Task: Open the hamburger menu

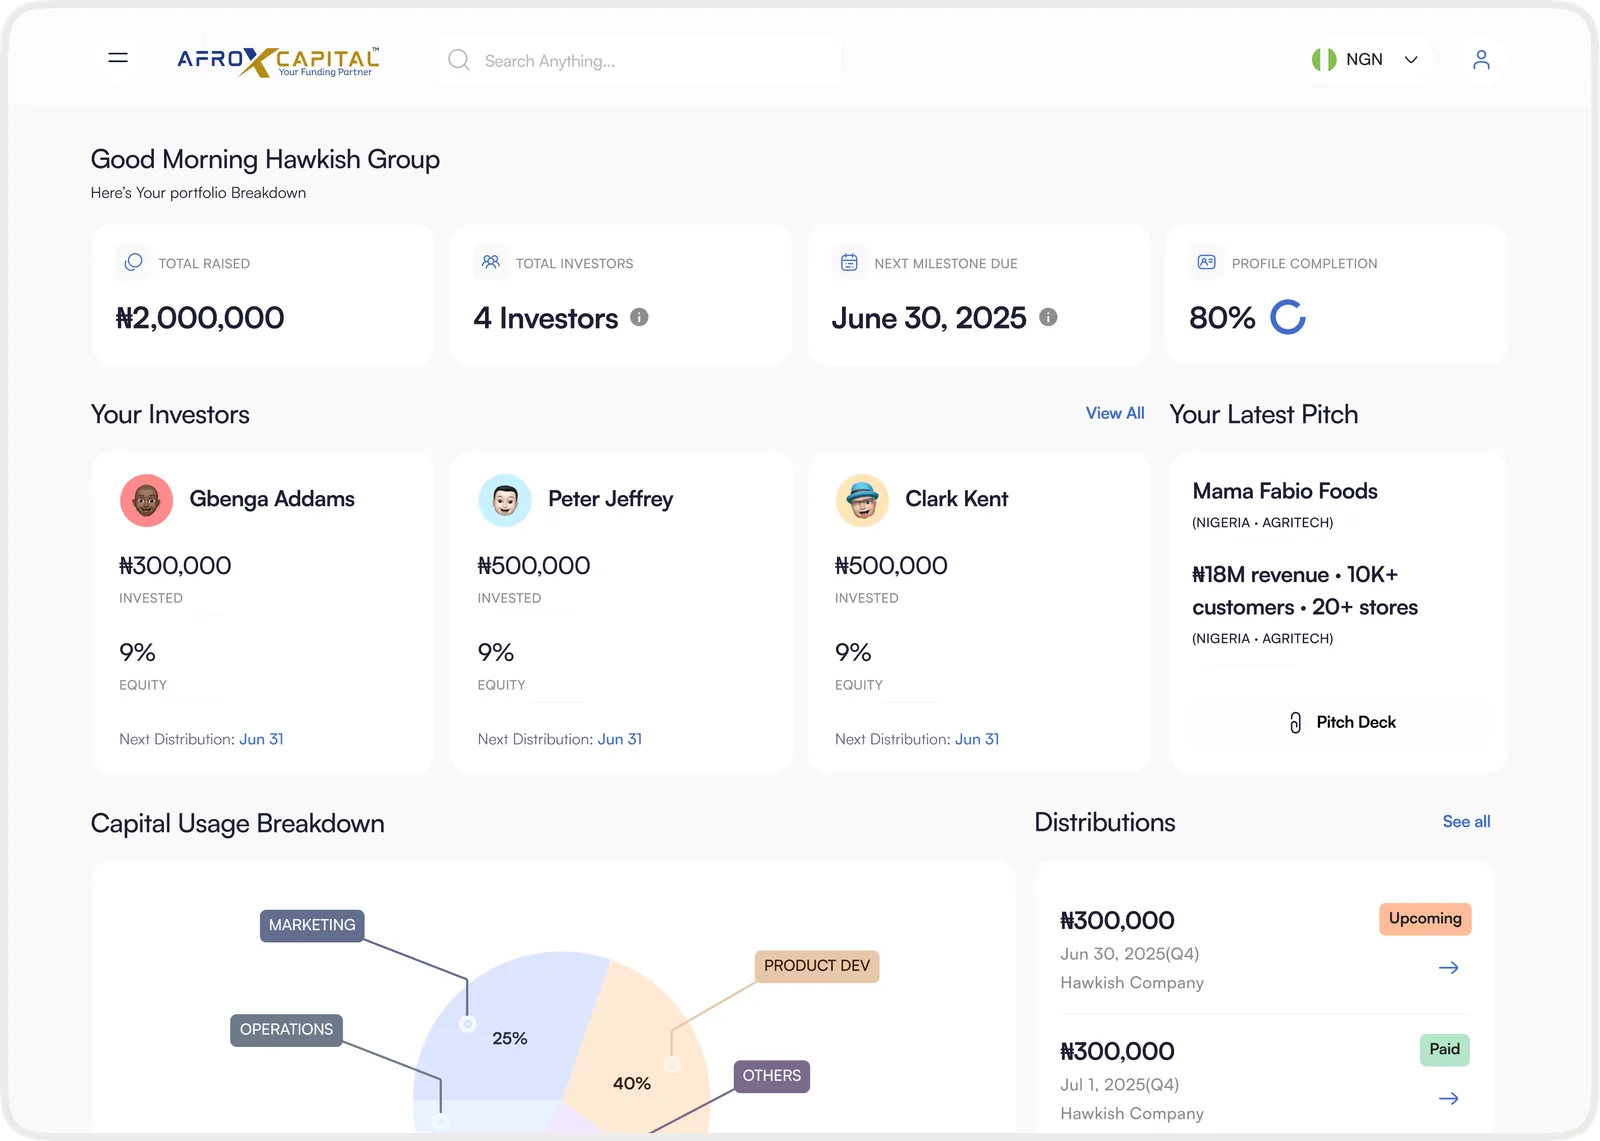Action: coord(118,58)
